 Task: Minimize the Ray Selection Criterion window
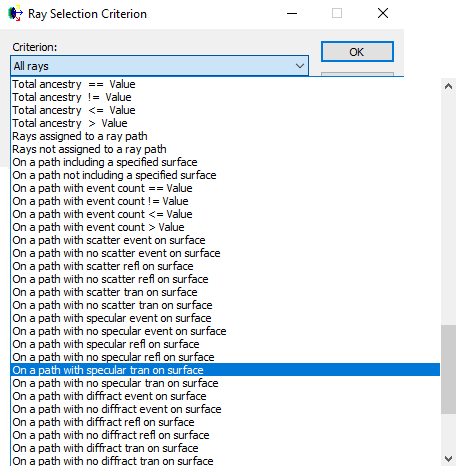tap(292, 14)
